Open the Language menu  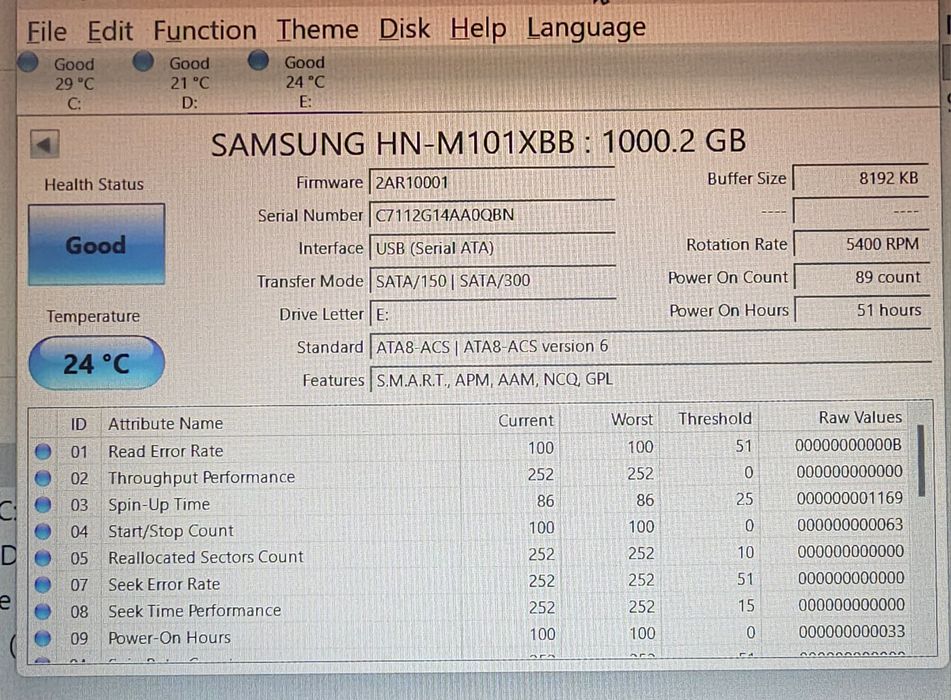pos(586,28)
